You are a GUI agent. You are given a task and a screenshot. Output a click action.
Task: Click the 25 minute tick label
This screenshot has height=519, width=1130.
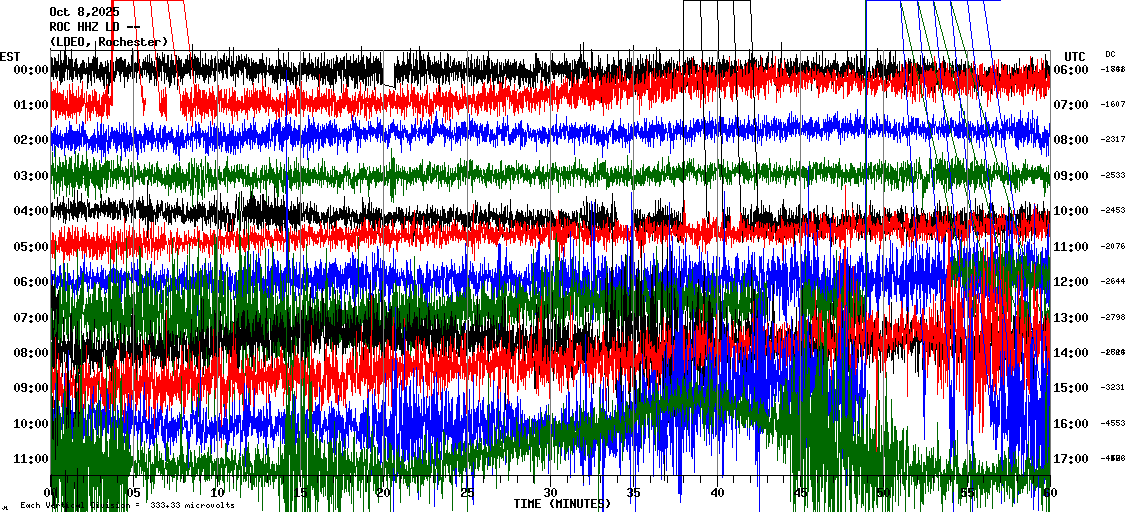click(467, 493)
